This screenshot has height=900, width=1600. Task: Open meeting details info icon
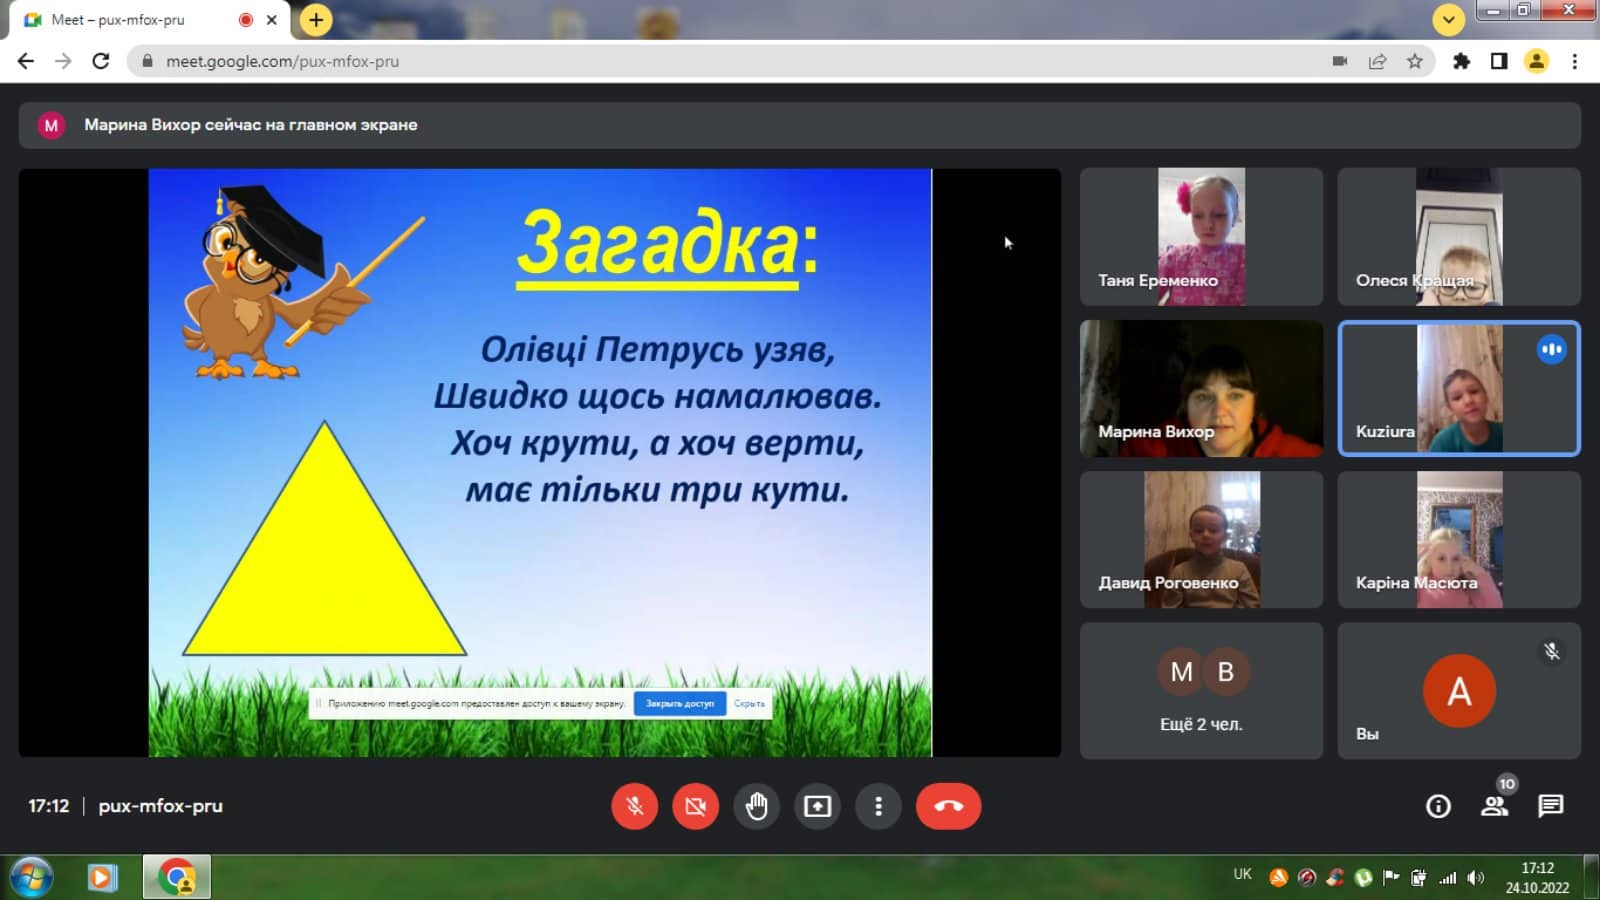(1438, 806)
